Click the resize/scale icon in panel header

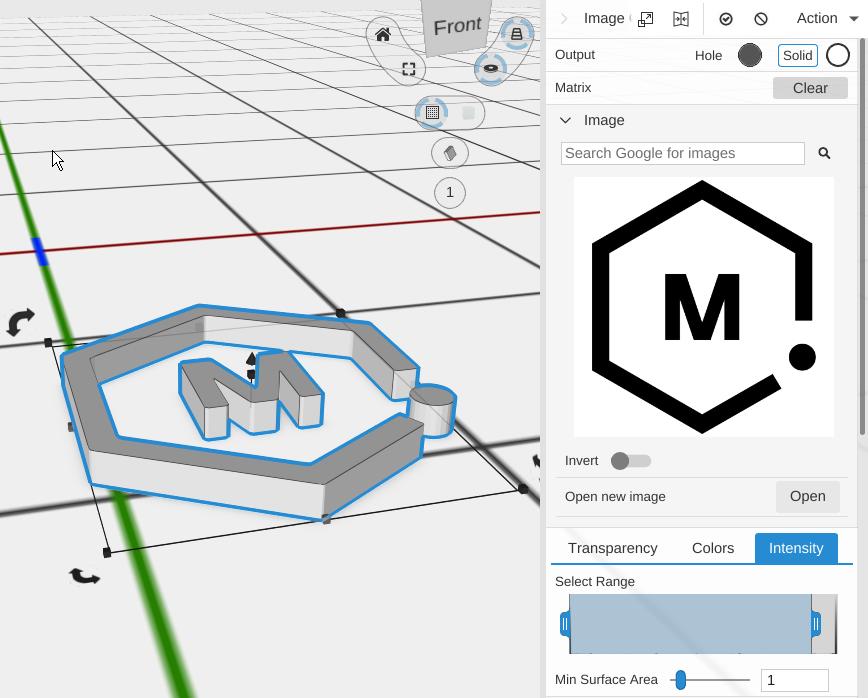point(646,19)
